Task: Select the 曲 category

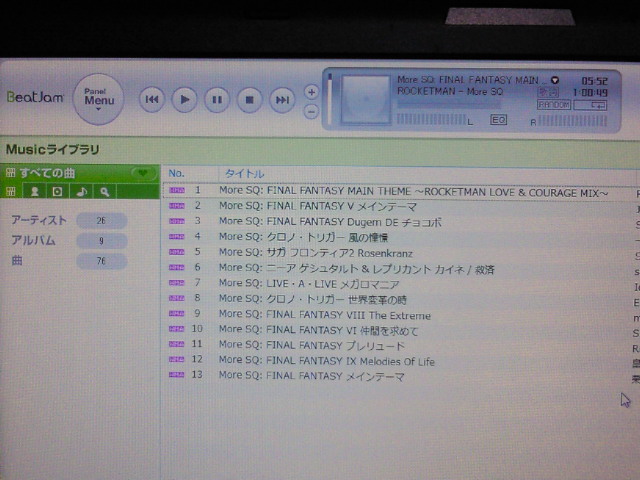Action: click(17, 260)
